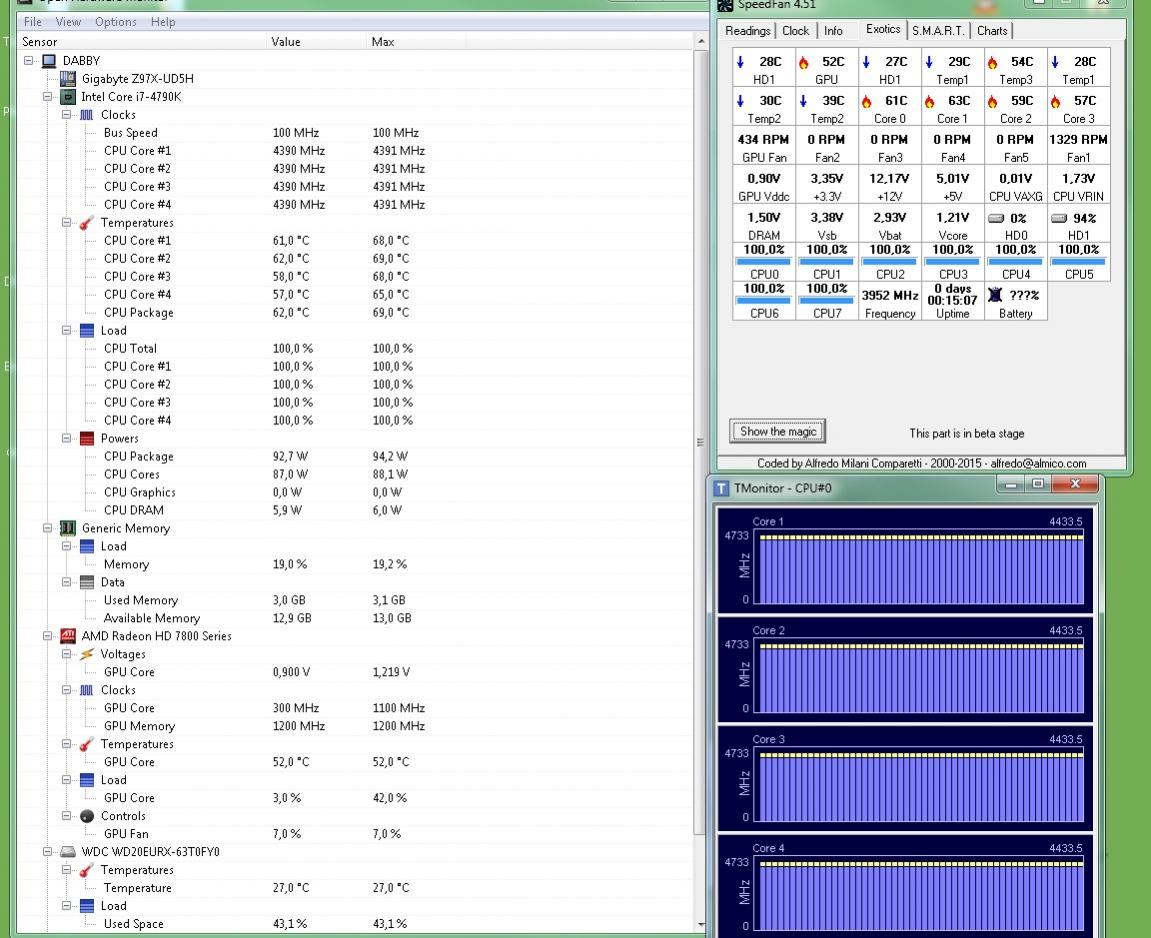The image size is (1151, 938).
Task: Click the HD0 disk icon showing 0%
Action: pyautogui.click(x=995, y=218)
